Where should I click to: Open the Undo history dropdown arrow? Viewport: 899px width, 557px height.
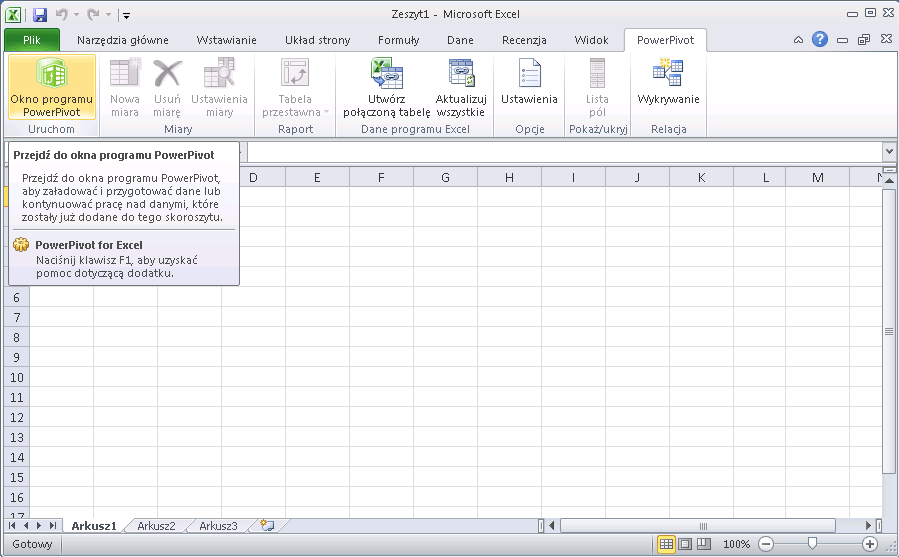click(76, 15)
